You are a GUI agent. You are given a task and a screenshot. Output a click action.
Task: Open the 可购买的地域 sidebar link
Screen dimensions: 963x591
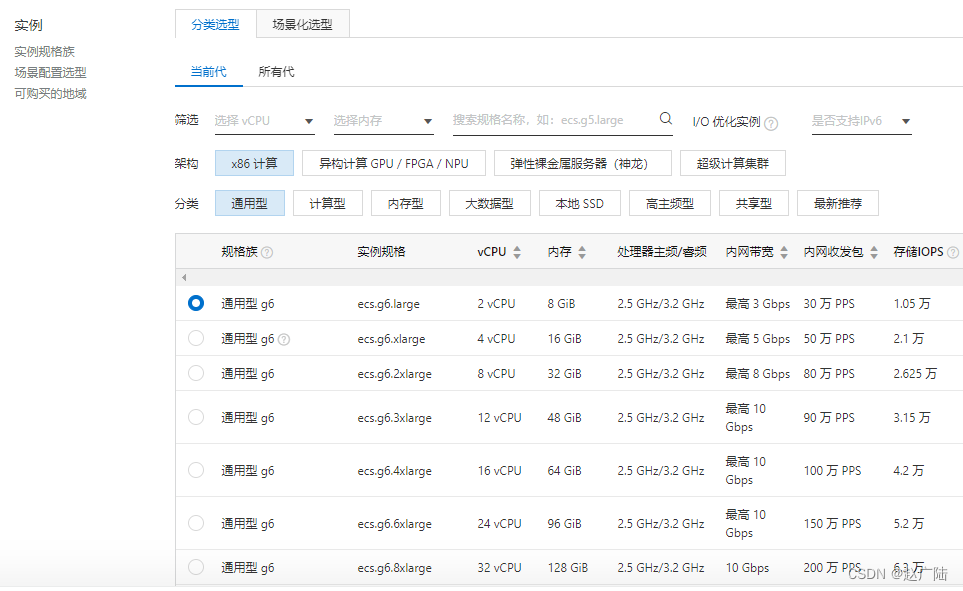(50, 94)
